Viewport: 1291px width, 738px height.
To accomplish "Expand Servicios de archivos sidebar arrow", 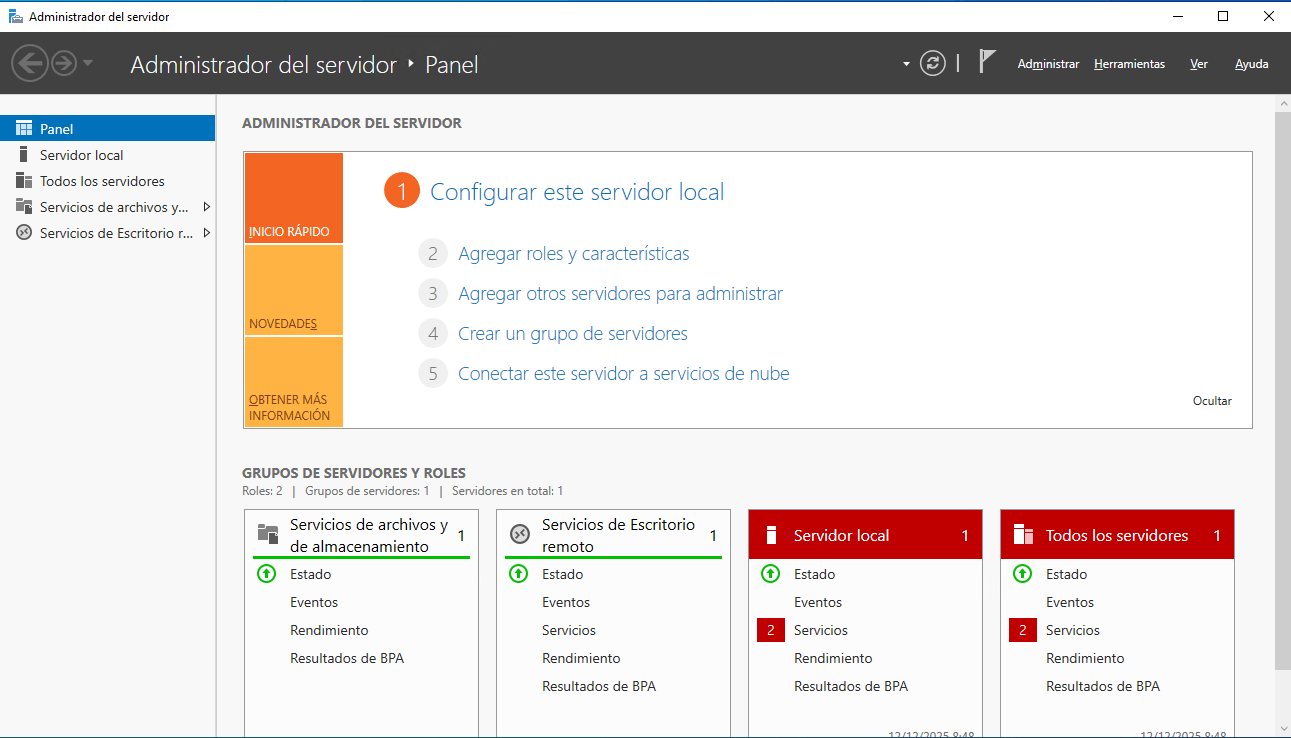I will 206,207.
